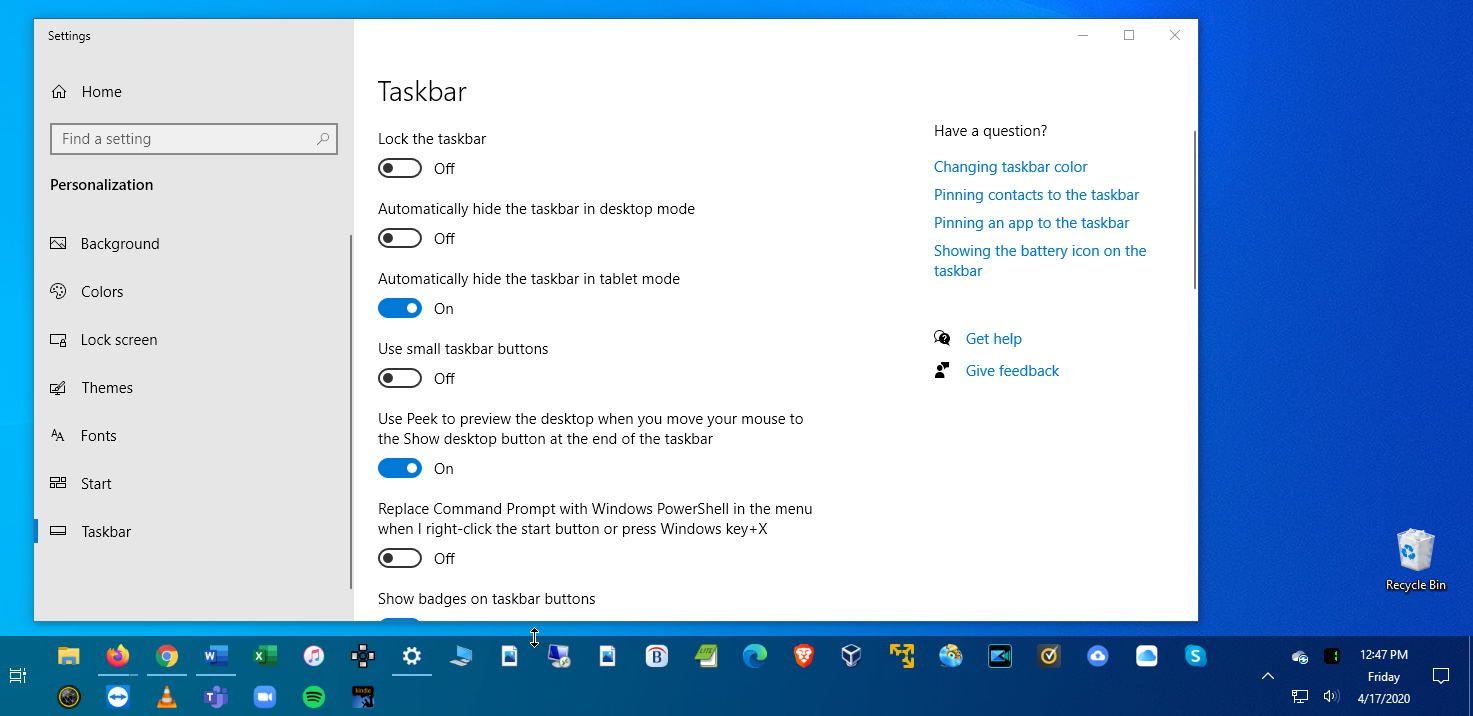Open Background personalization page
Image resolution: width=1473 pixels, height=716 pixels.
coord(192,243)
